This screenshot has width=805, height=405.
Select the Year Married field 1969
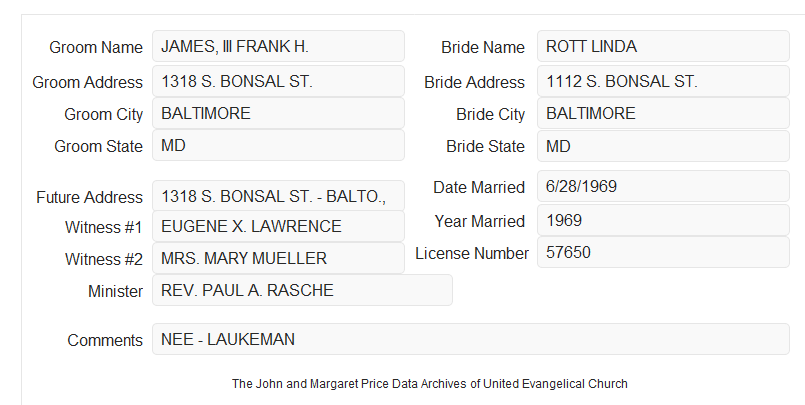(663, 220)
